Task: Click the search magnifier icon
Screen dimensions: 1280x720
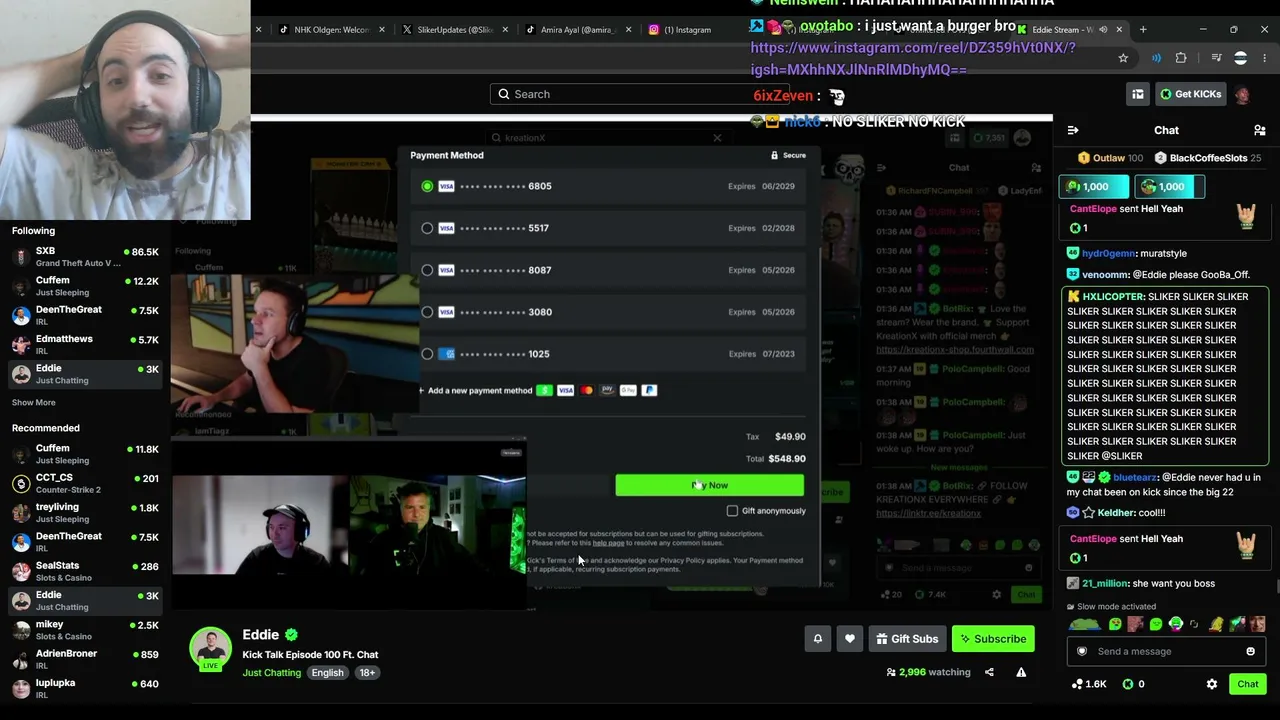Action: (x=504, y=94)
